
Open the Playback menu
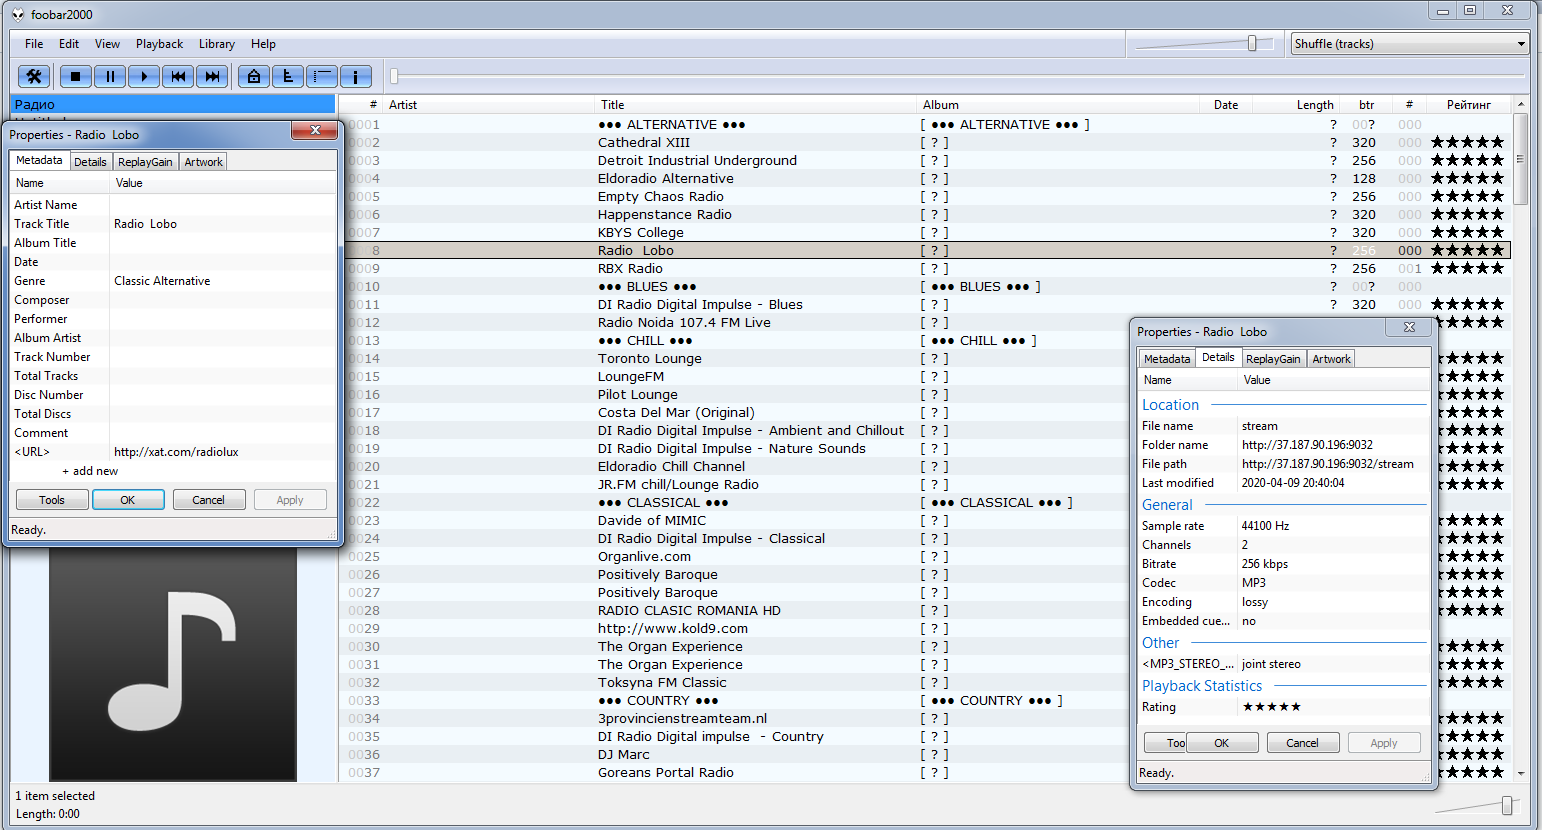point(159,44)
